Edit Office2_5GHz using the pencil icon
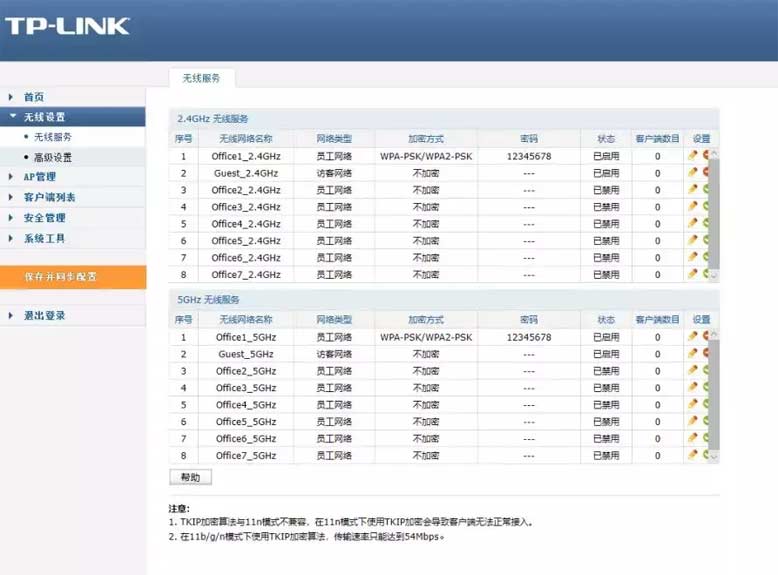 [x=693, y=370]
